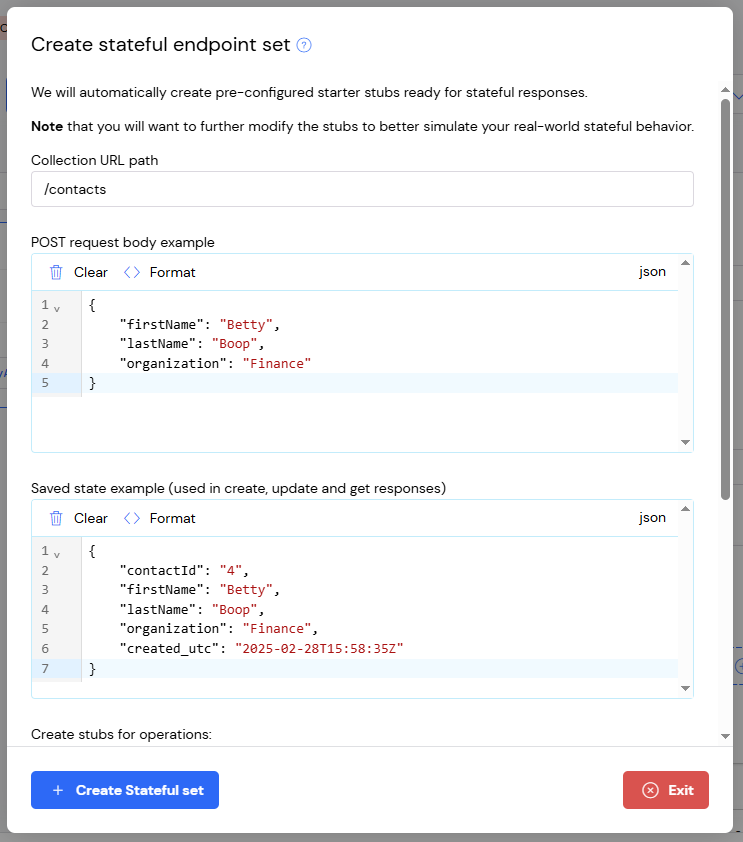Click closing brace line 7 in Saved state editor
743x842 pixels.
click(x=92, y=669)
